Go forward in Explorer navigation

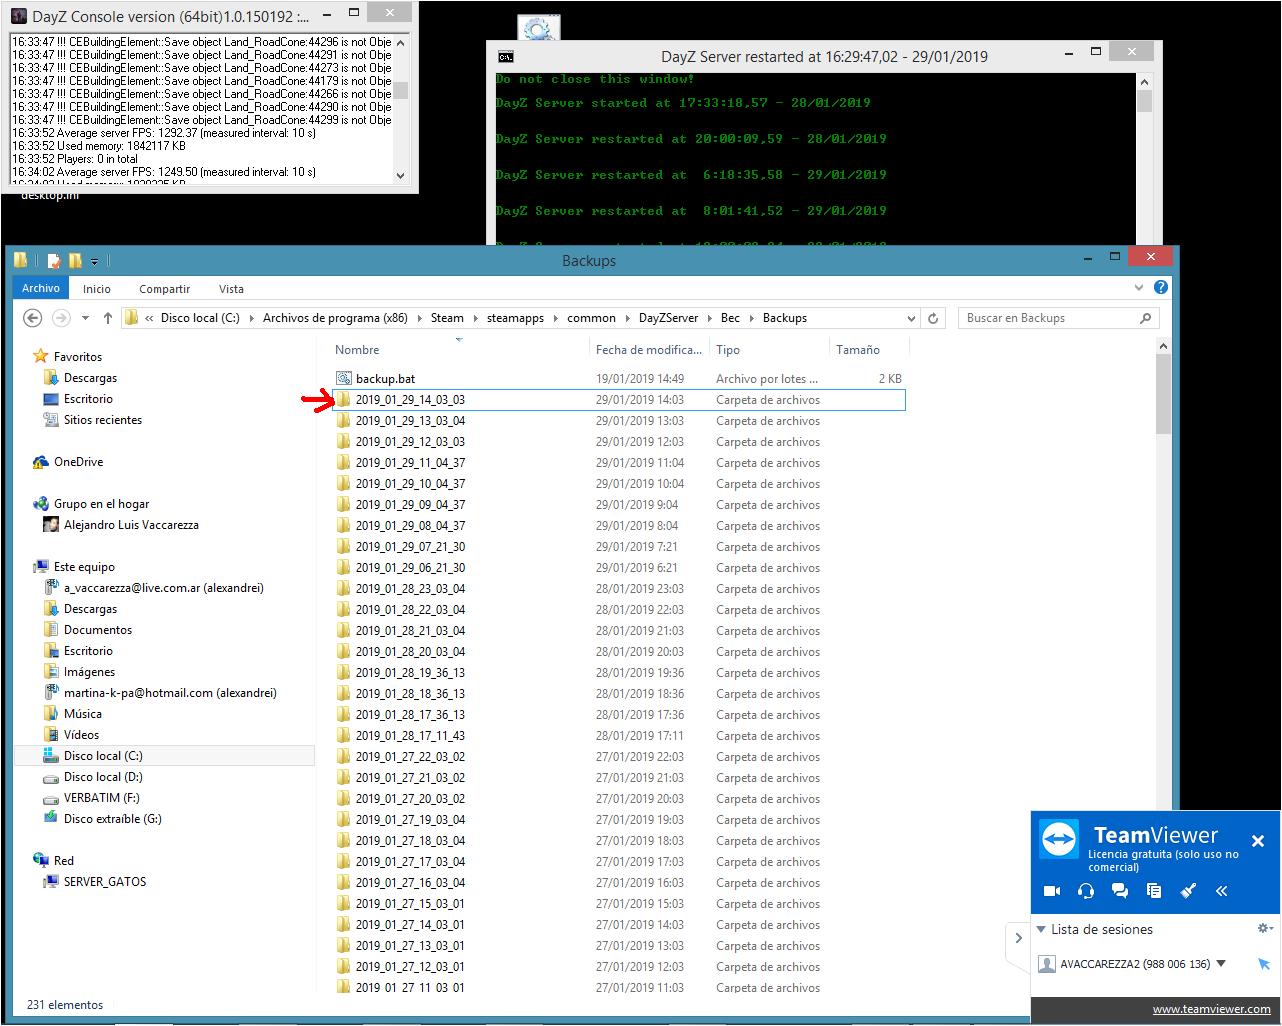[x=61, y=318]
